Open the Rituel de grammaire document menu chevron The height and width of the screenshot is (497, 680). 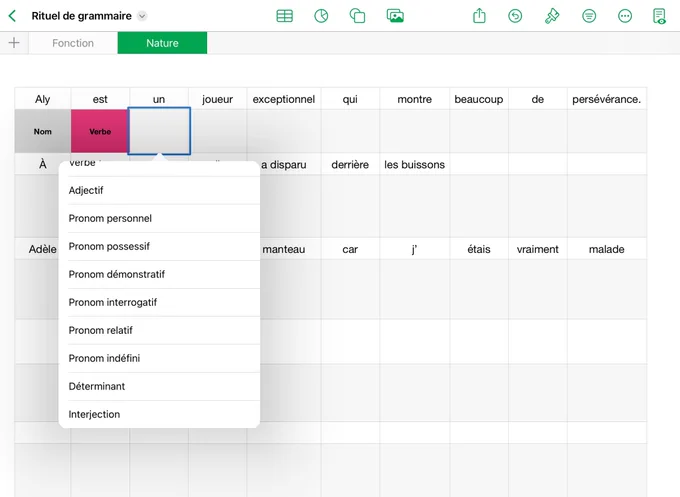coord(142,16)
